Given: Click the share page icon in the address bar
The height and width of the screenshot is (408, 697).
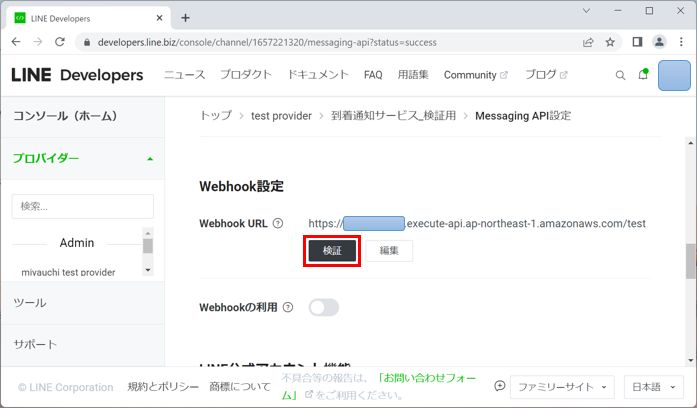Looking at the screenshot, I should click(588, 42).
